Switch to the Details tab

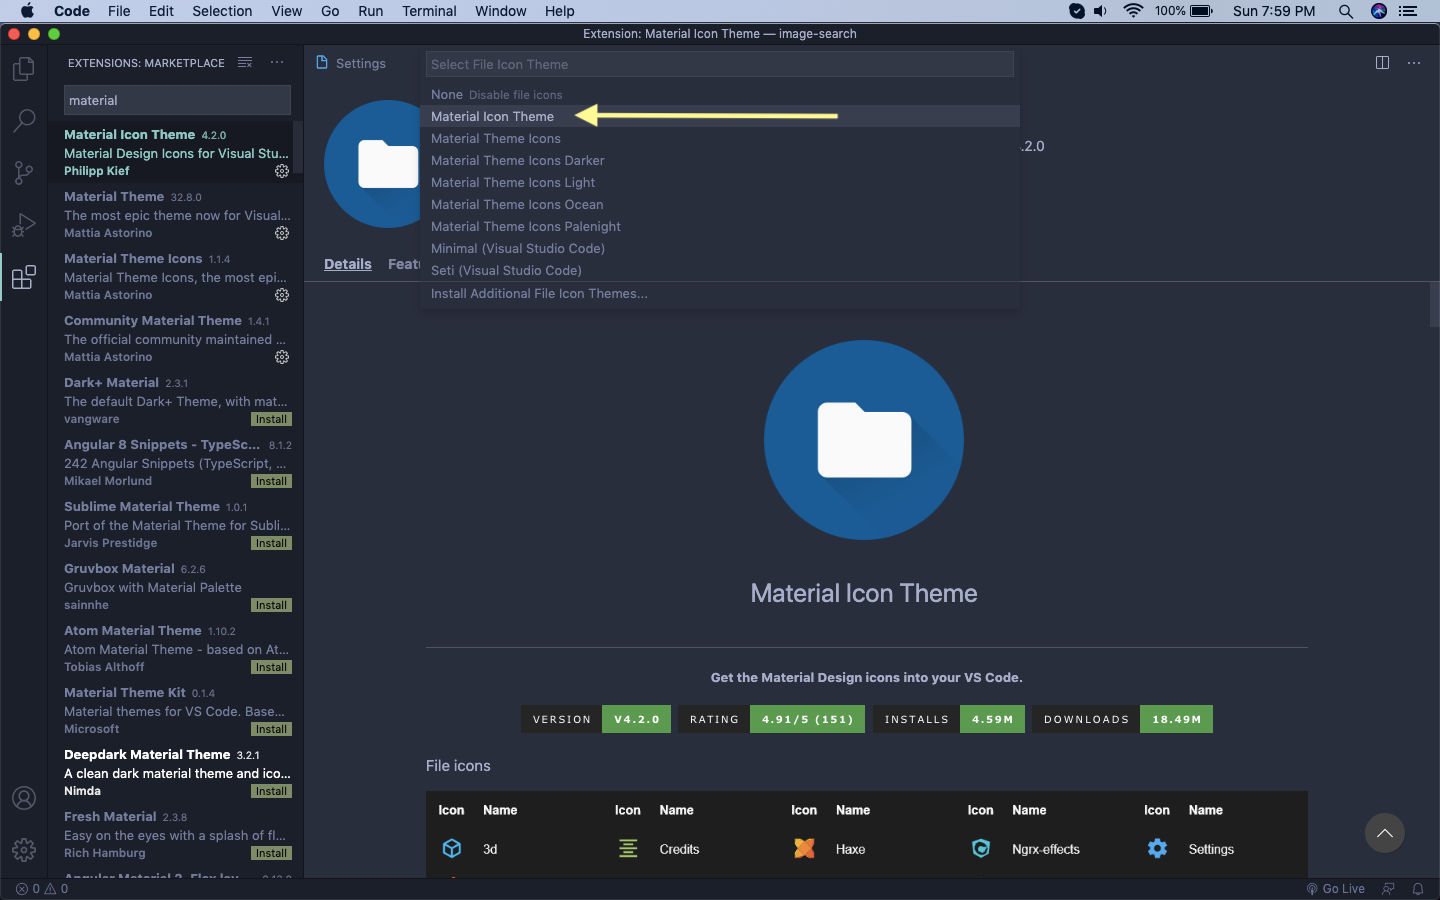point(347,264)
